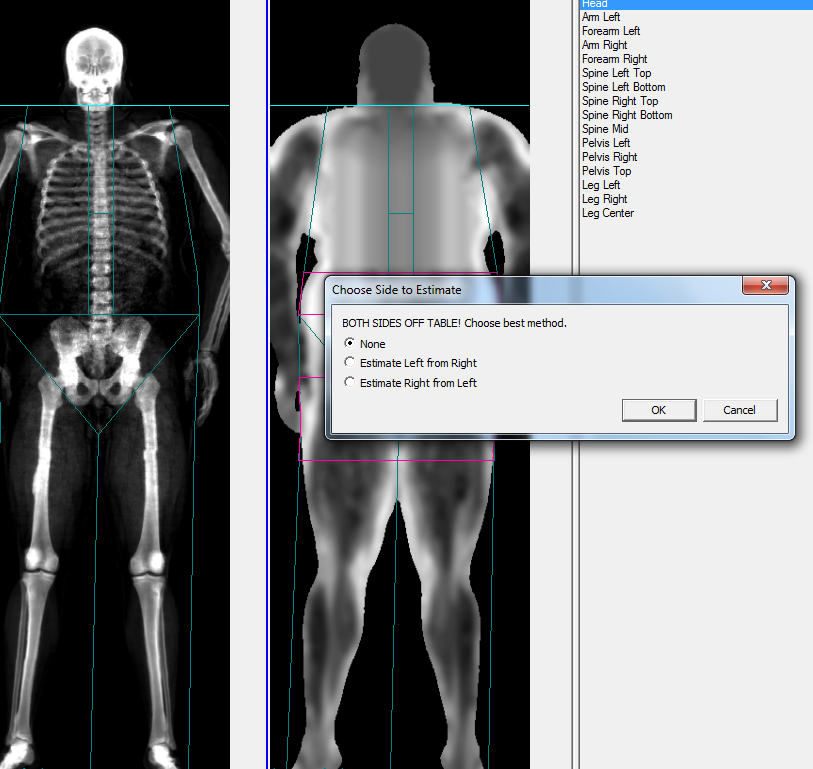Screen dimensions: 813x769
Task: Select Head in the region list
Action: click(595, 4)
